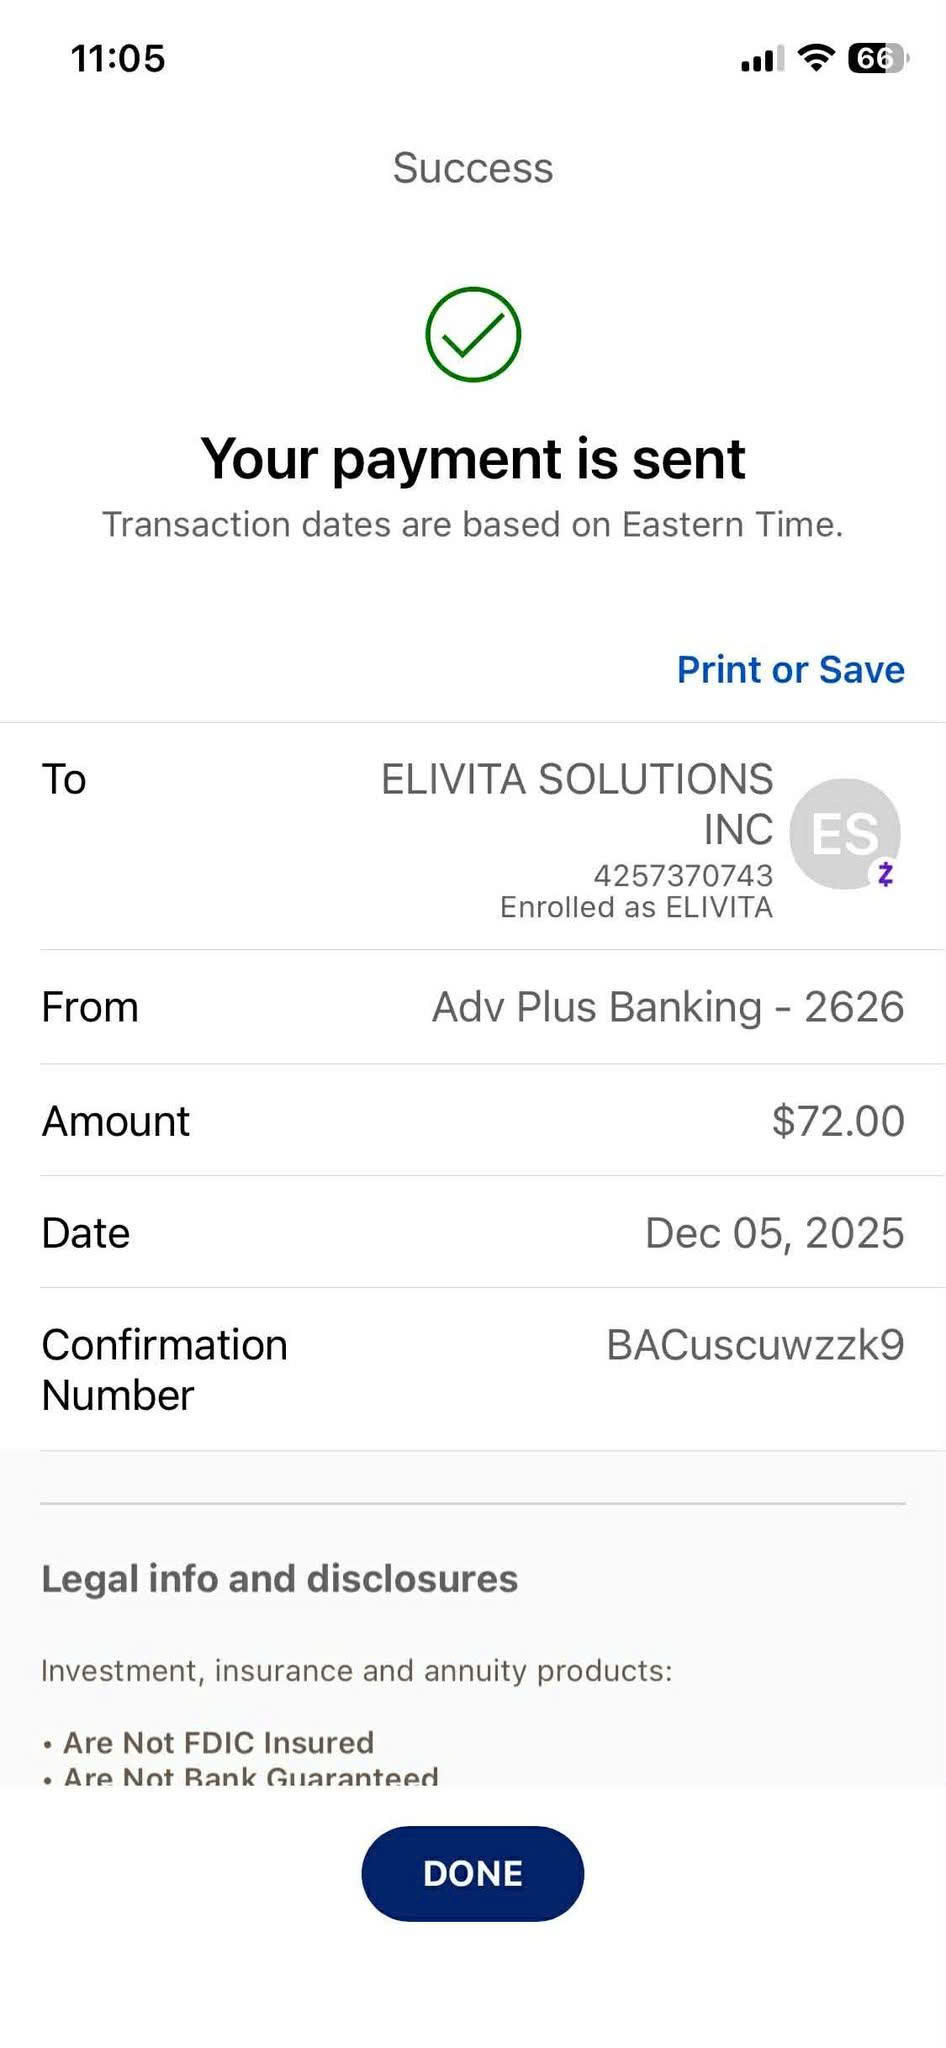946x2048 pixels.
Task: Tap the purple Zelle badge icon
Action: tap(884, 874)
